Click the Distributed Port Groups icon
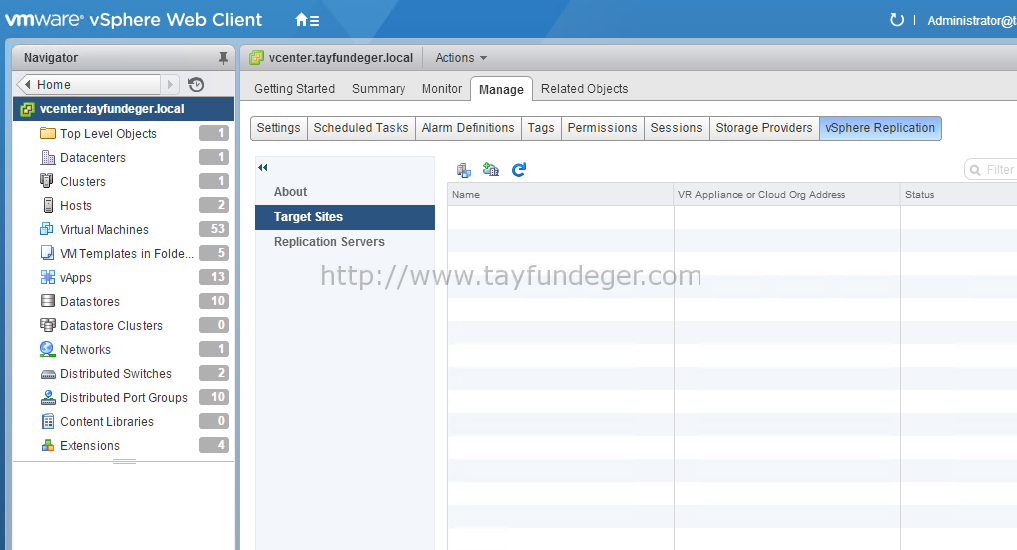The width and height of the screenshot is (1017, 550). 47,397
